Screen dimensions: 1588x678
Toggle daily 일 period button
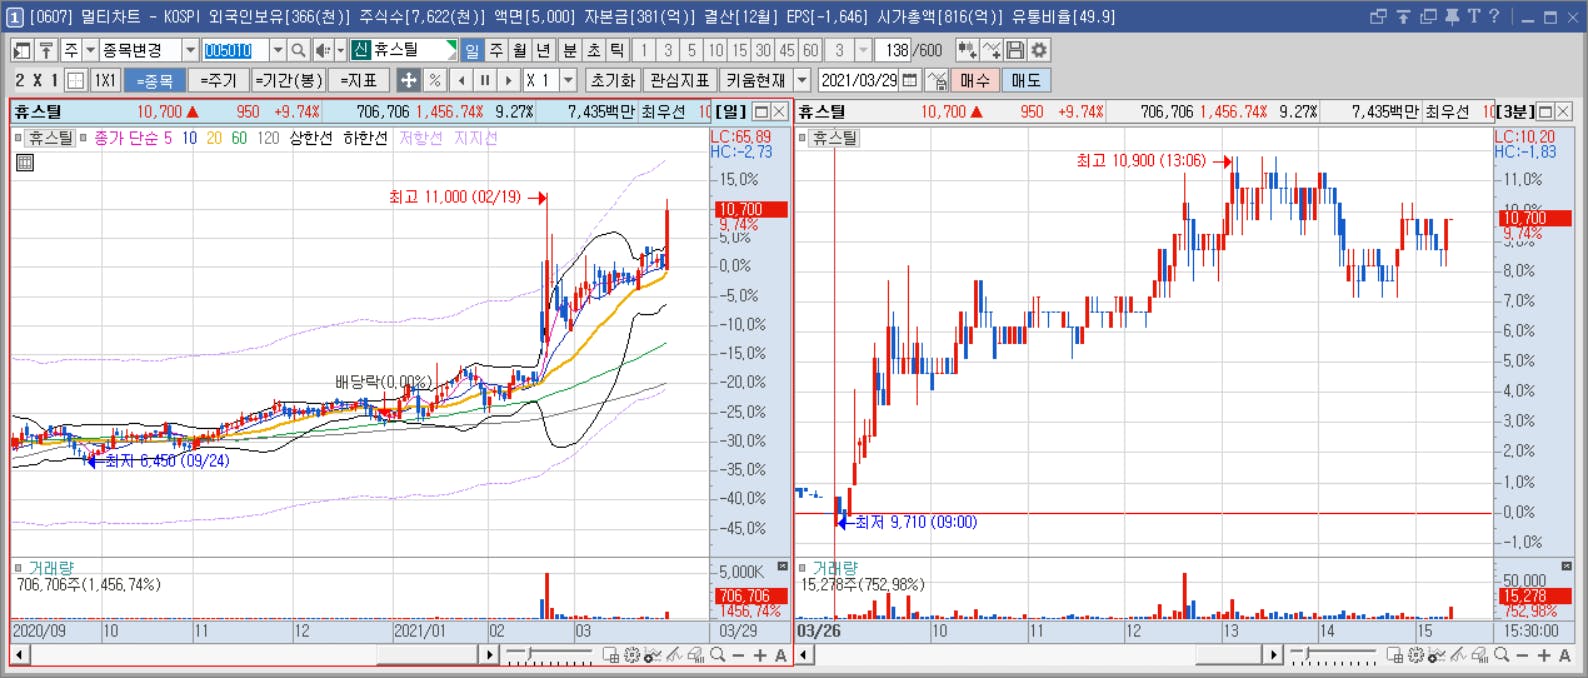[x=472, y=50]
